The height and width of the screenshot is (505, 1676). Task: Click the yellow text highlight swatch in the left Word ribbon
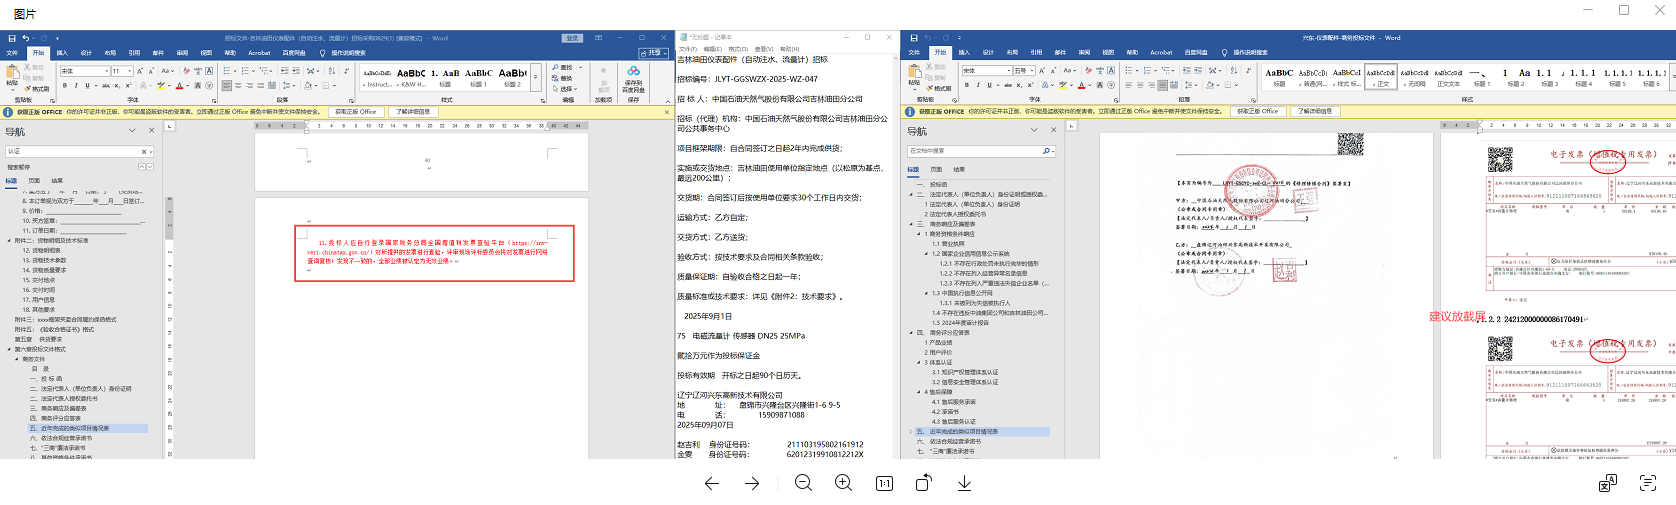160,85
